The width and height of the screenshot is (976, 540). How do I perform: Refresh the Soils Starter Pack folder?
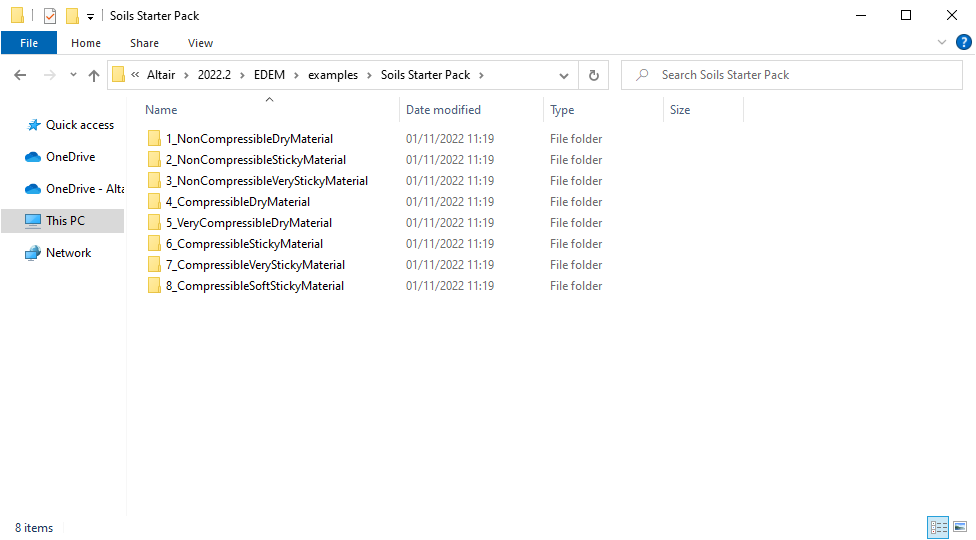(x=594, y=75)
